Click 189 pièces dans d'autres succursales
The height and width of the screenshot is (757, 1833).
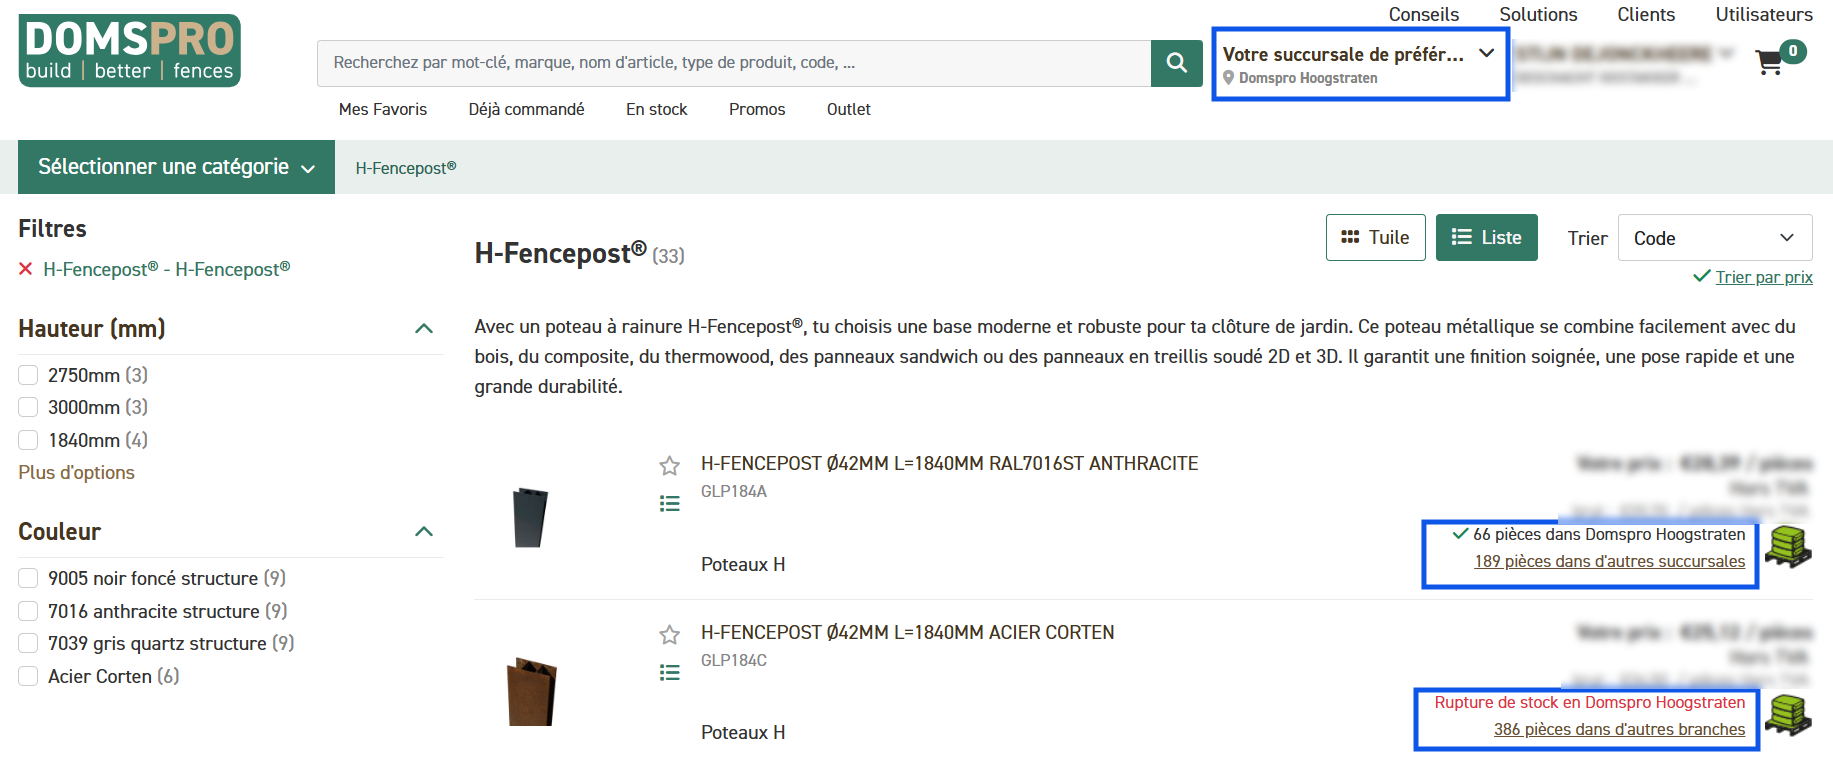tap(1610, 561)
